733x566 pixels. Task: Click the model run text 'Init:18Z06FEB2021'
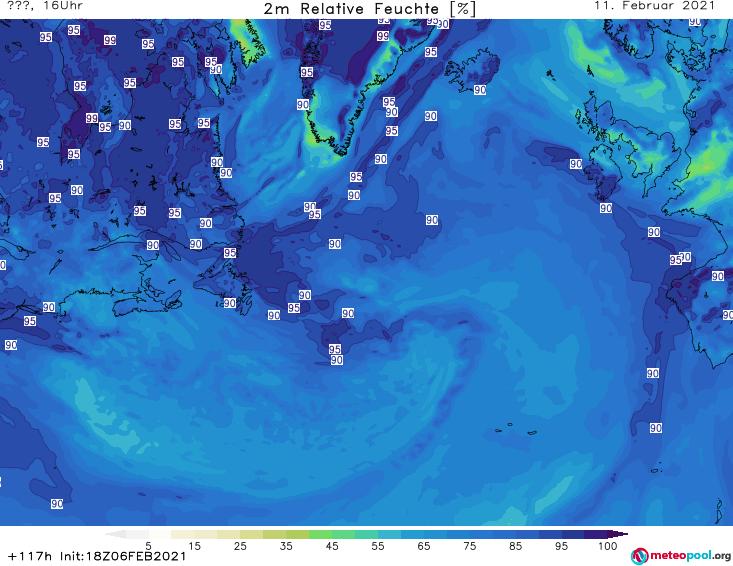pos(123,557)
